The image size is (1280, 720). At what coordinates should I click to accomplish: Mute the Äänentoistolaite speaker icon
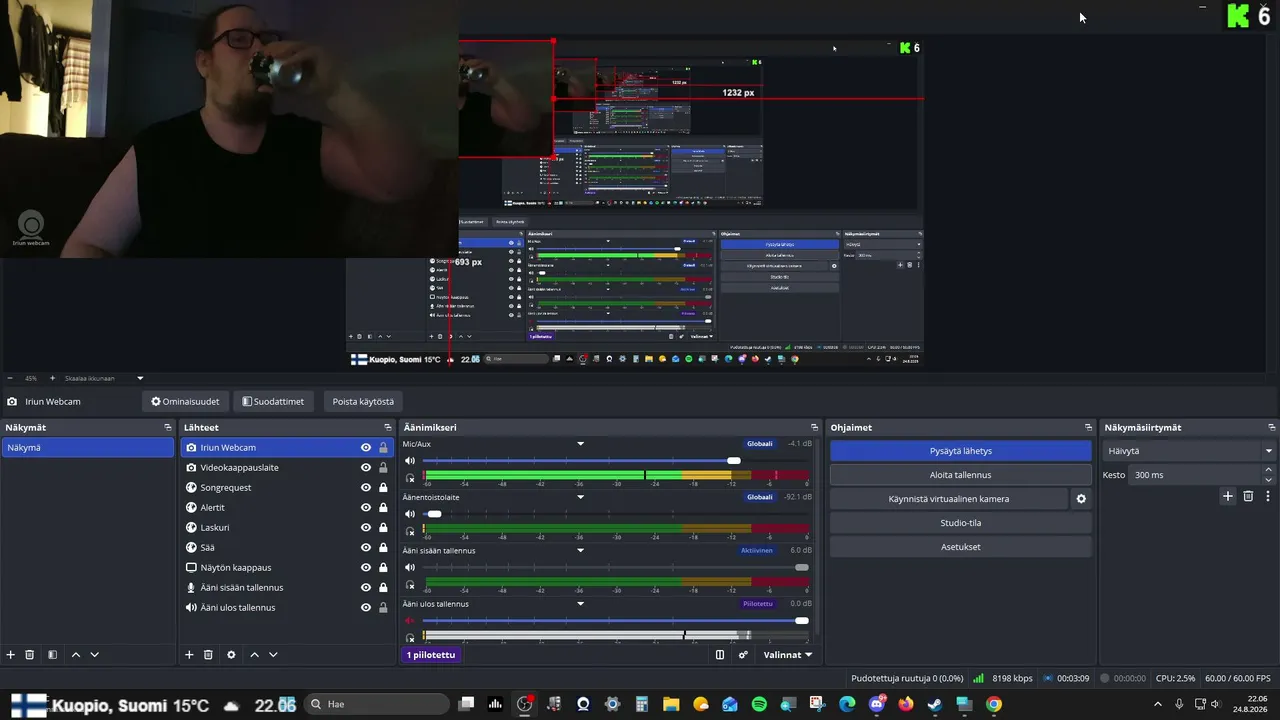[409, 514]
